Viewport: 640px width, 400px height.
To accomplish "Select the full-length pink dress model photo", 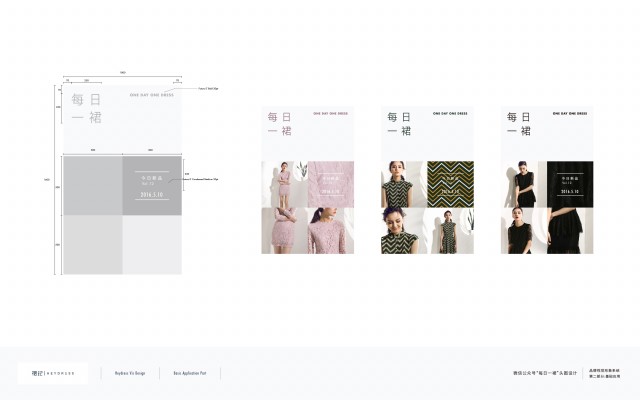I will (x=284, y=184).
